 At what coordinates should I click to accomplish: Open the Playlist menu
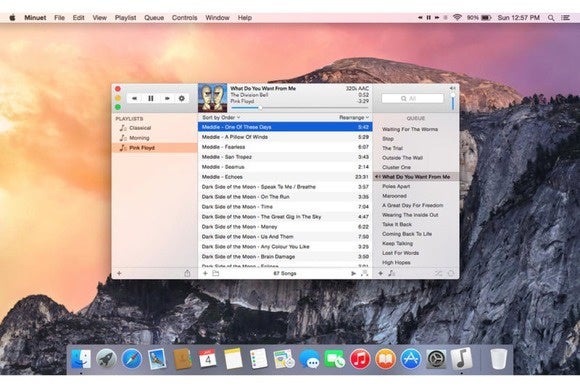[x=125, y=17]
